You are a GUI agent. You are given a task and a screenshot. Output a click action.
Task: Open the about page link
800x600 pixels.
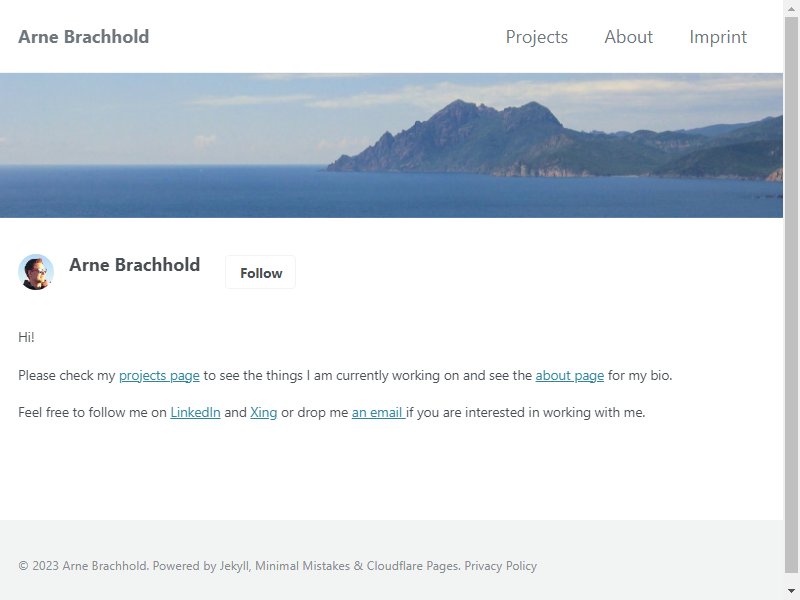click(x=569, y=376)
